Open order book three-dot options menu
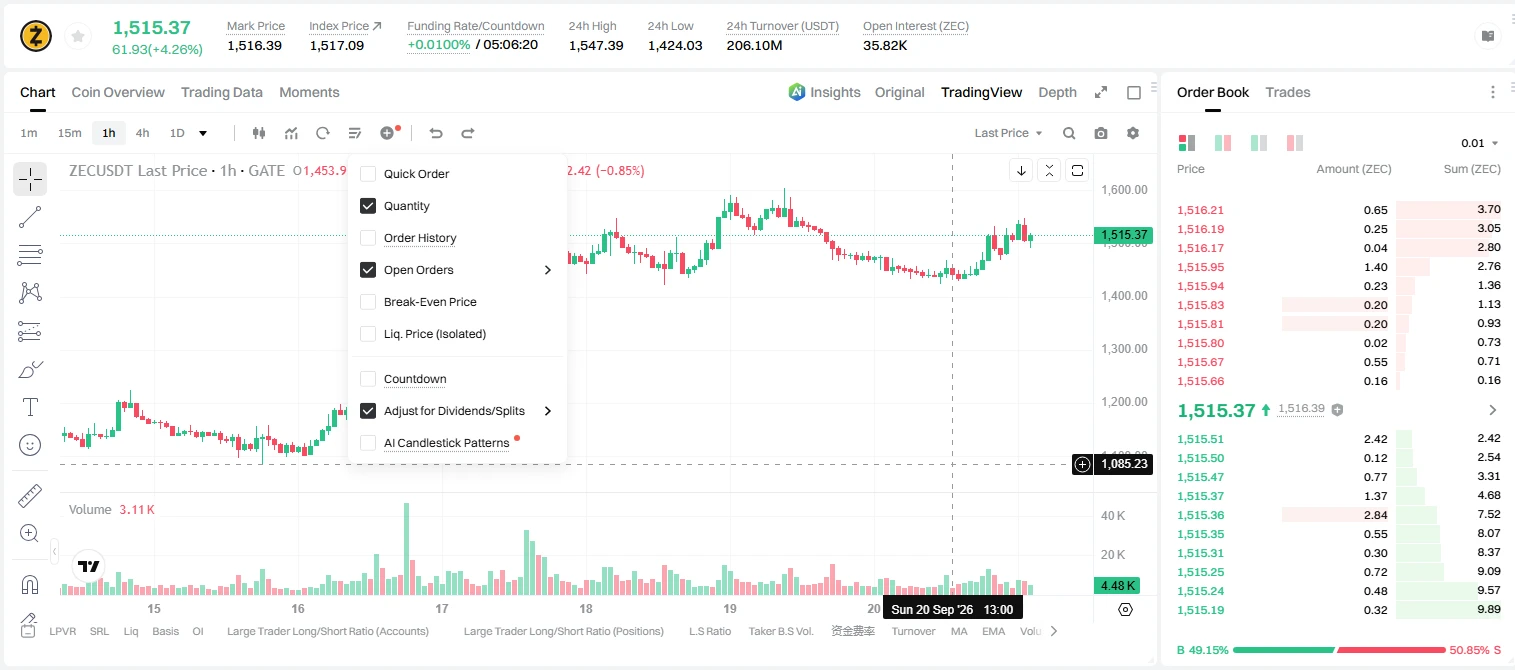This screenshot has width=1515, height=670. (1493, 92)
